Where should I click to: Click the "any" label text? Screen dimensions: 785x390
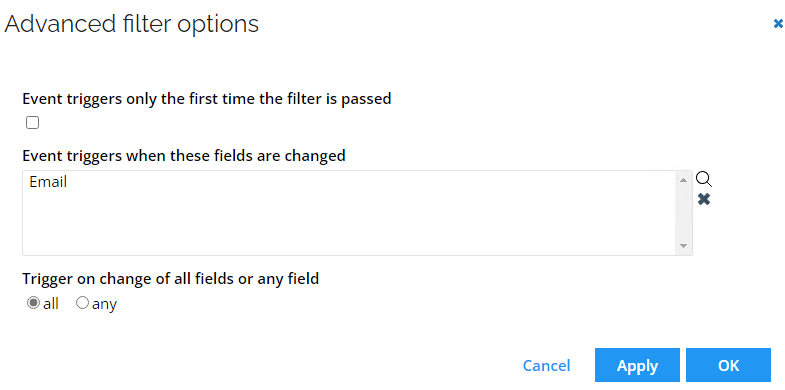click(x=104, y=304)
